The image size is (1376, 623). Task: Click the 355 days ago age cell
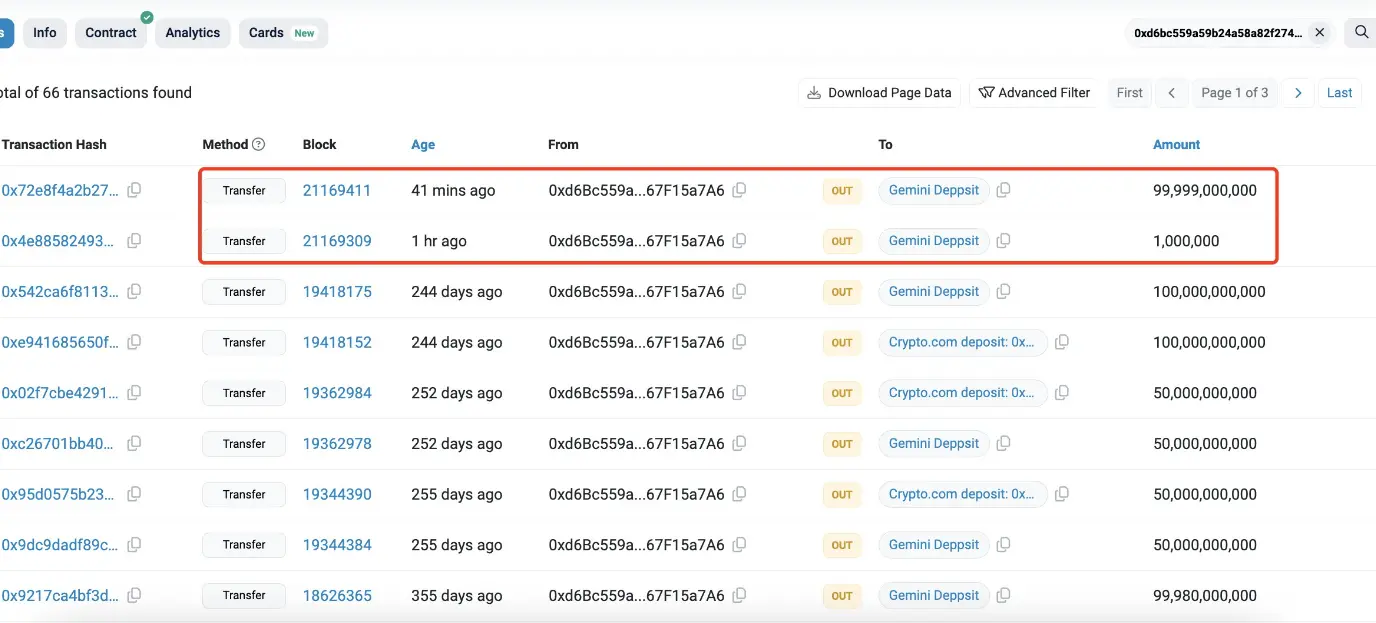(457, 595)
